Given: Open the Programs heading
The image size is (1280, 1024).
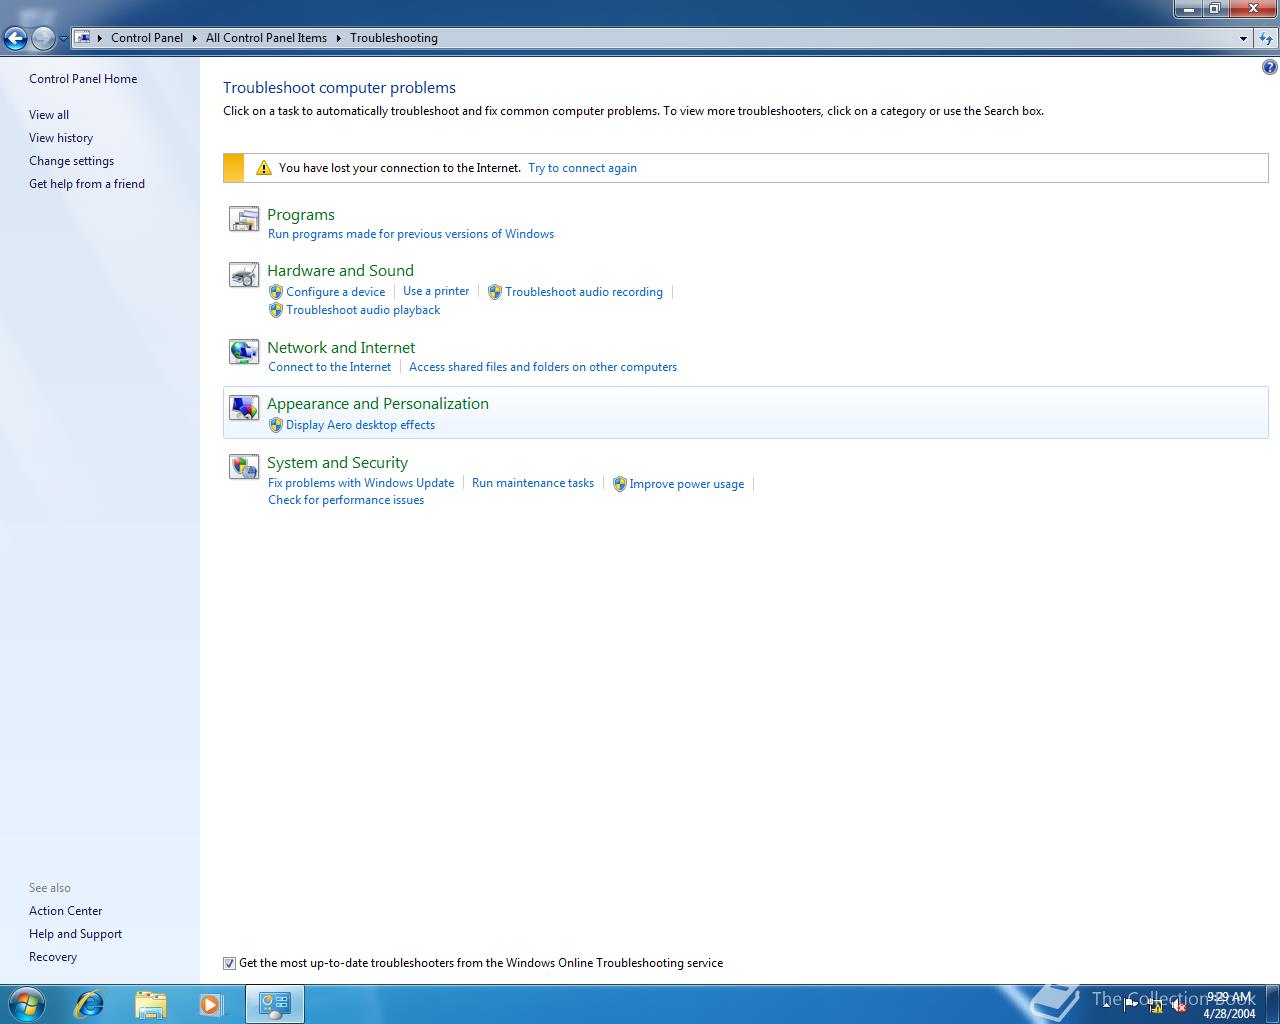Looking at the screenshot, I should click(301, 214).
